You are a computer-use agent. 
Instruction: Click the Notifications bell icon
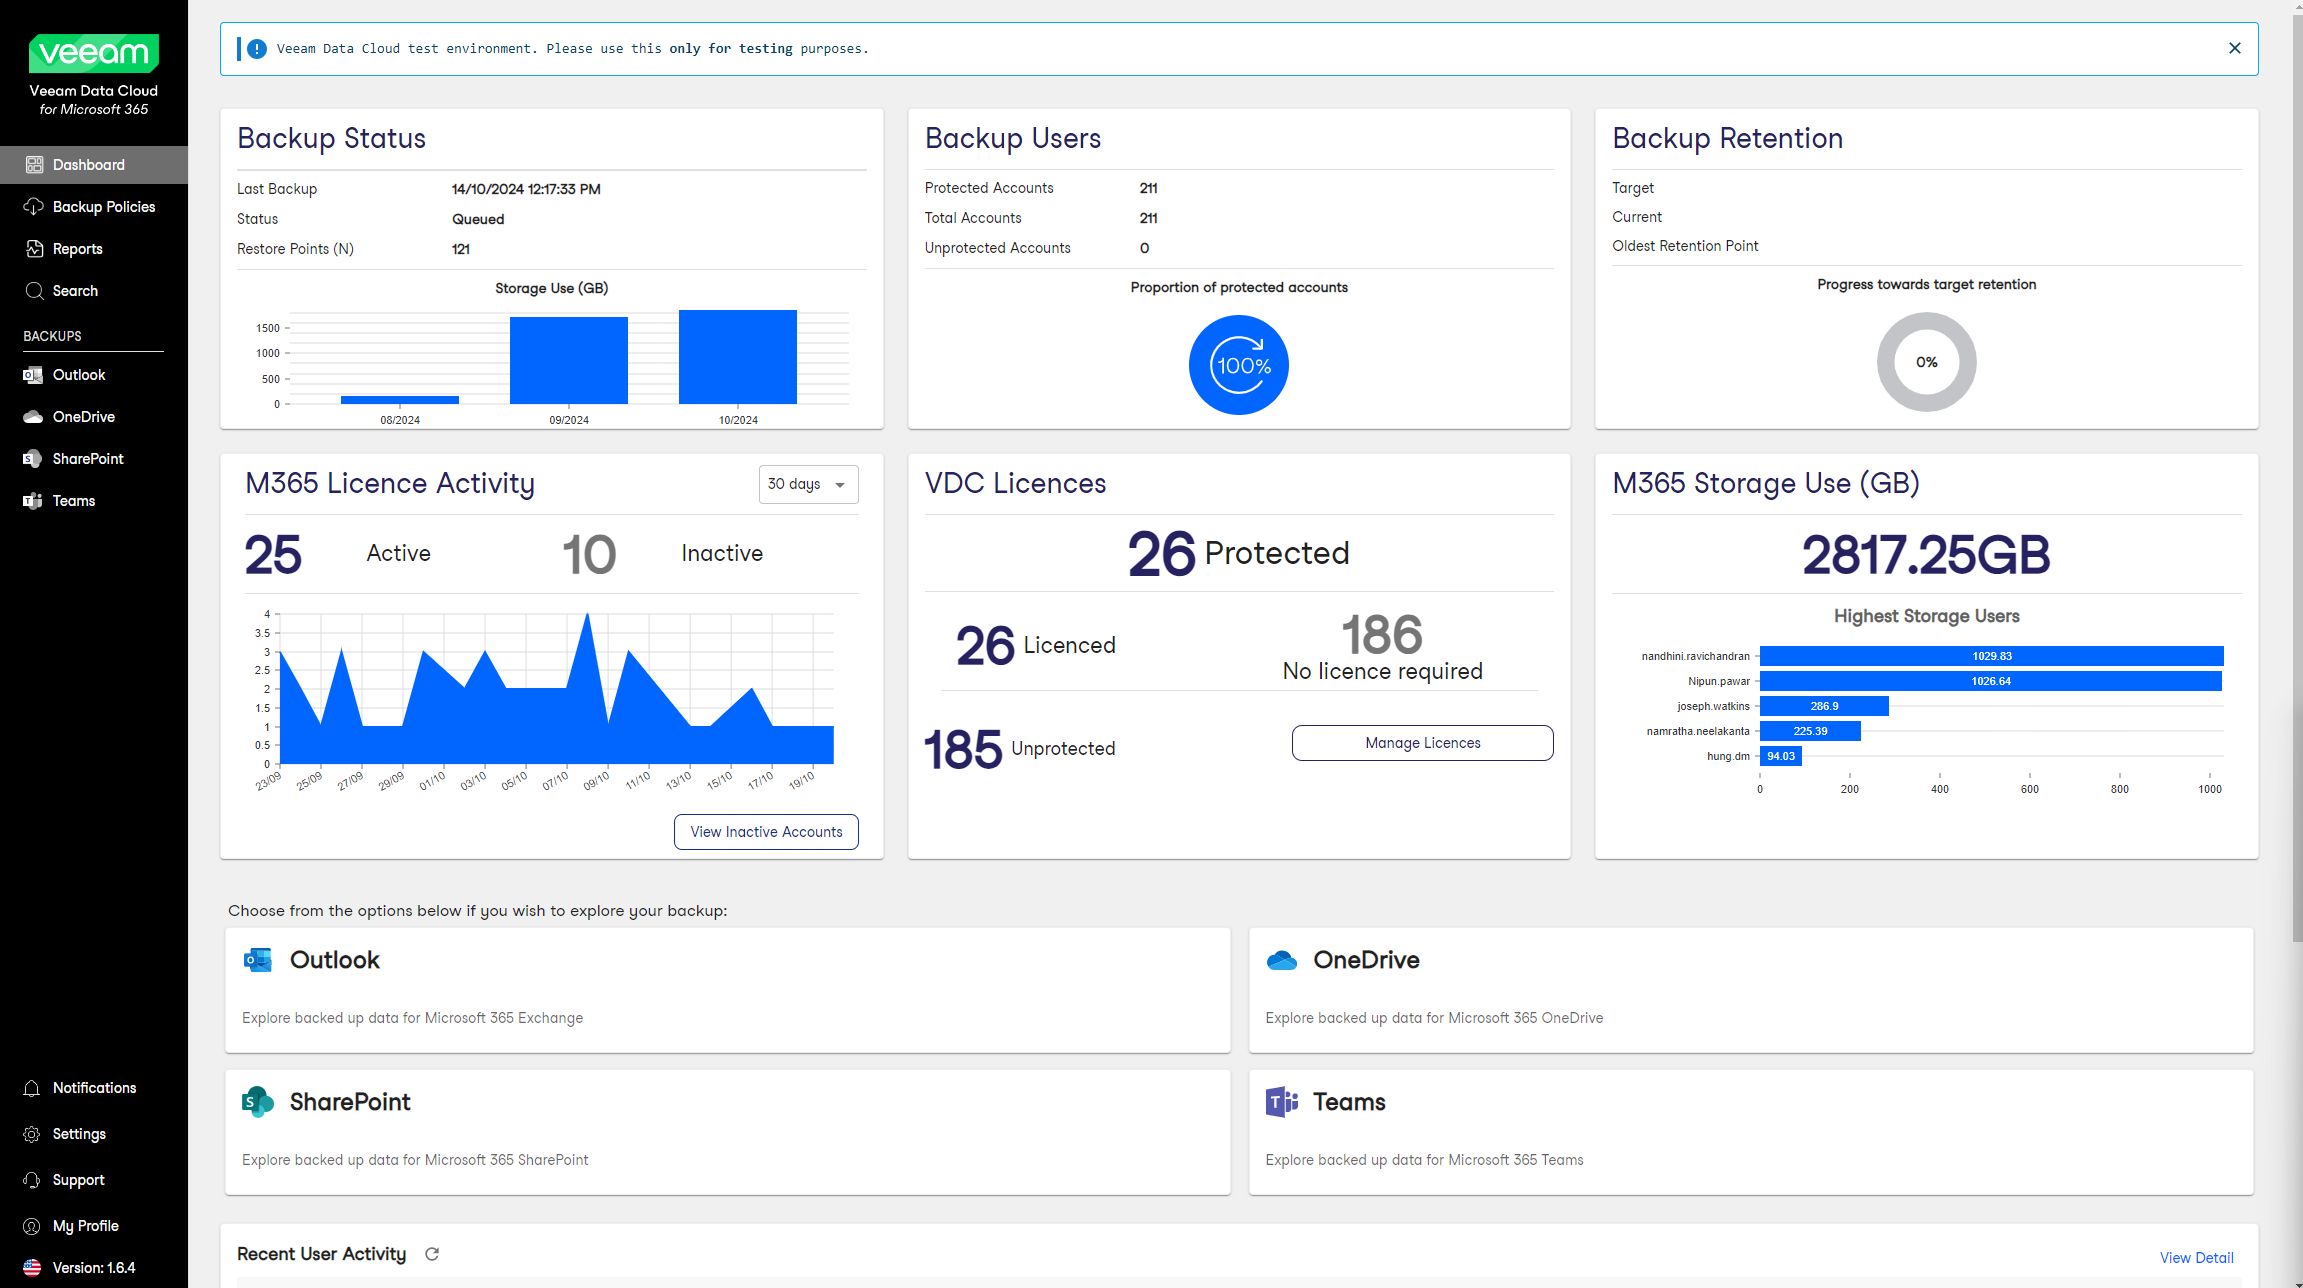pos(32,1088)
